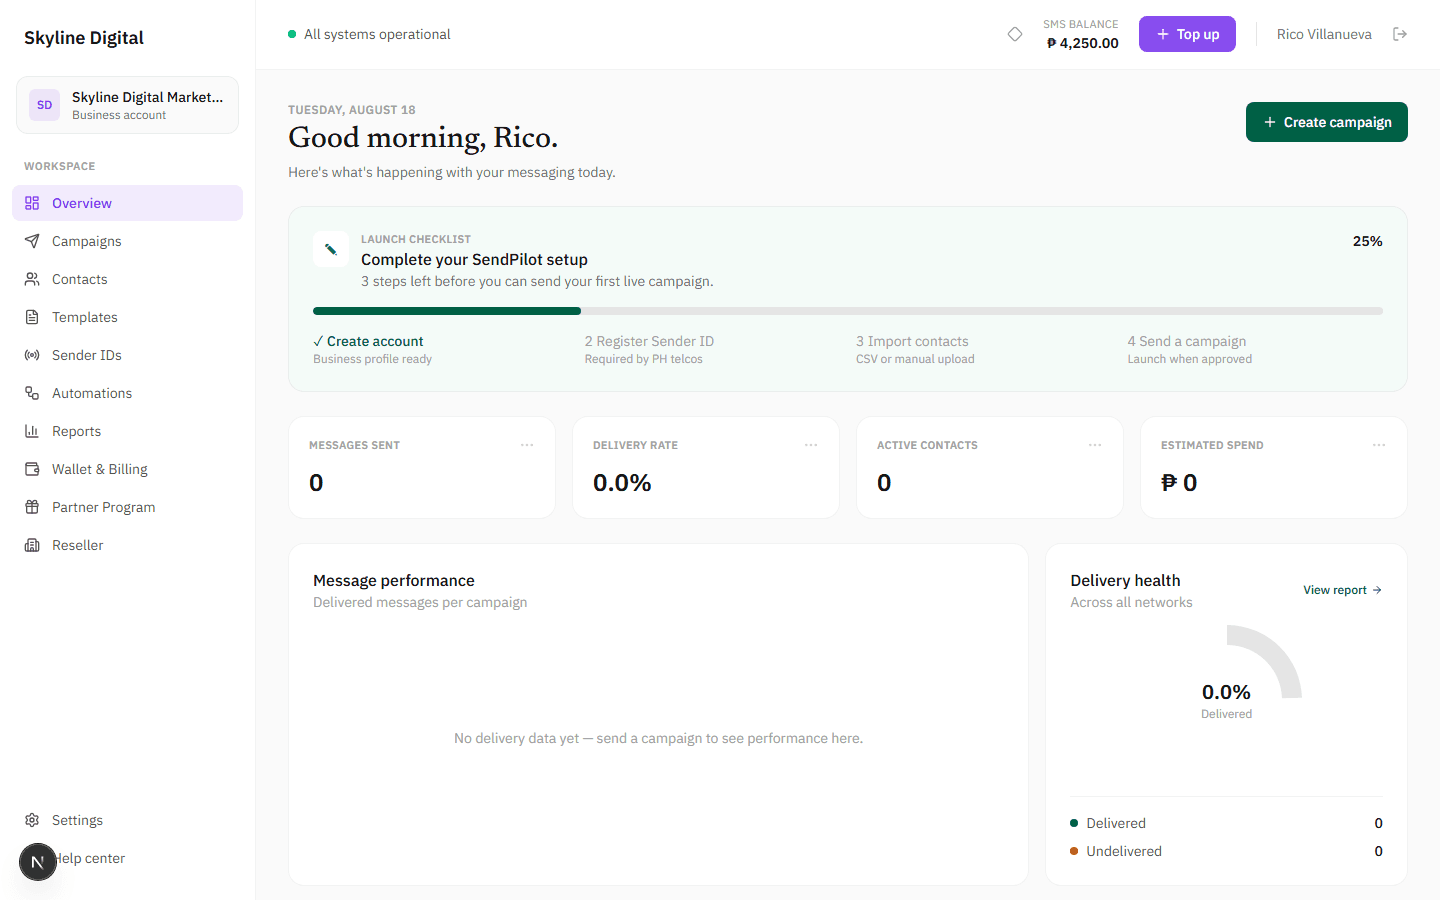Open options menu on Delivery Rate card
The image size is (1440, 900).
[x=811, y=445]
